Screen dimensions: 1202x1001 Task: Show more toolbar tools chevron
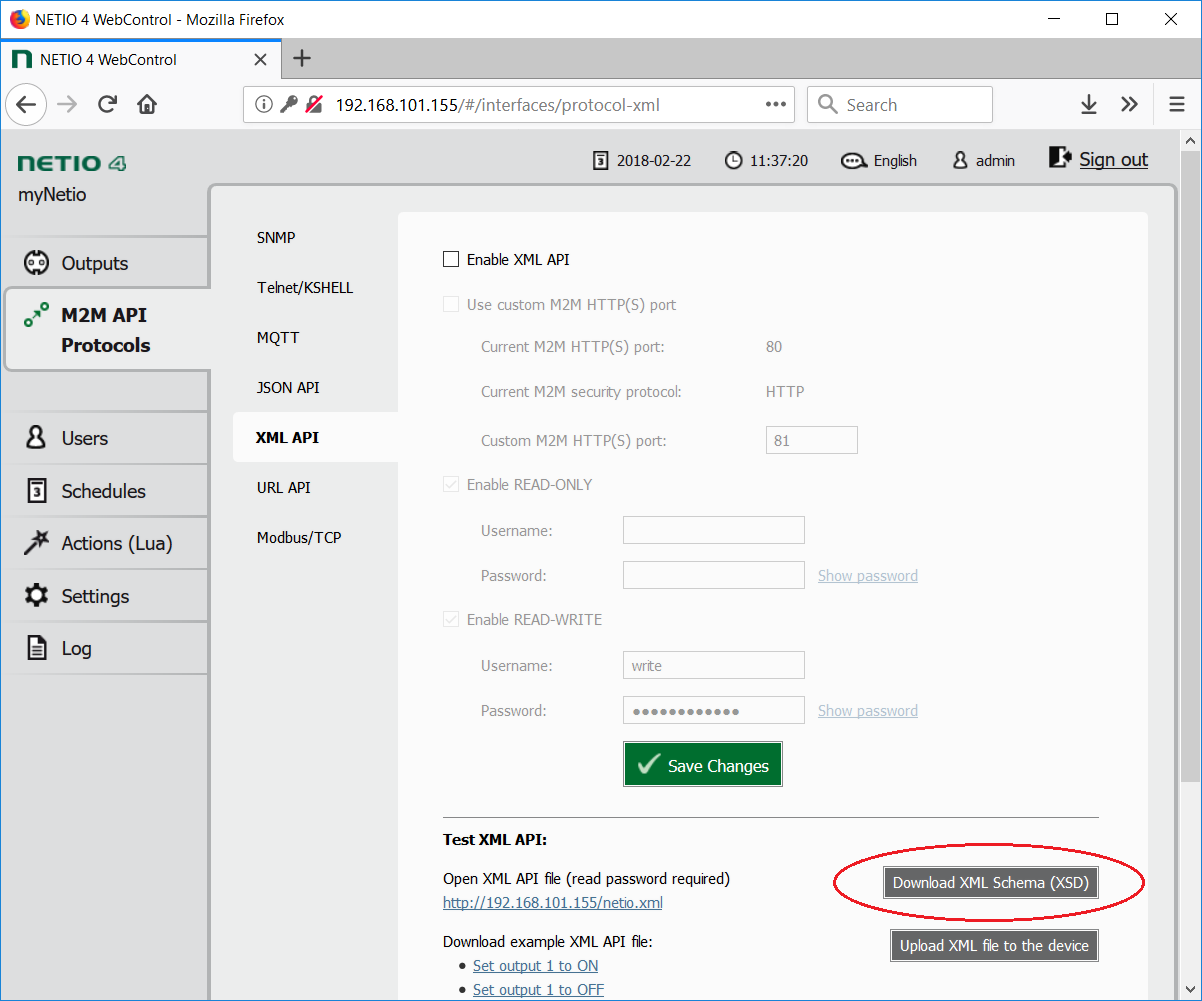tap(1129, 105)
